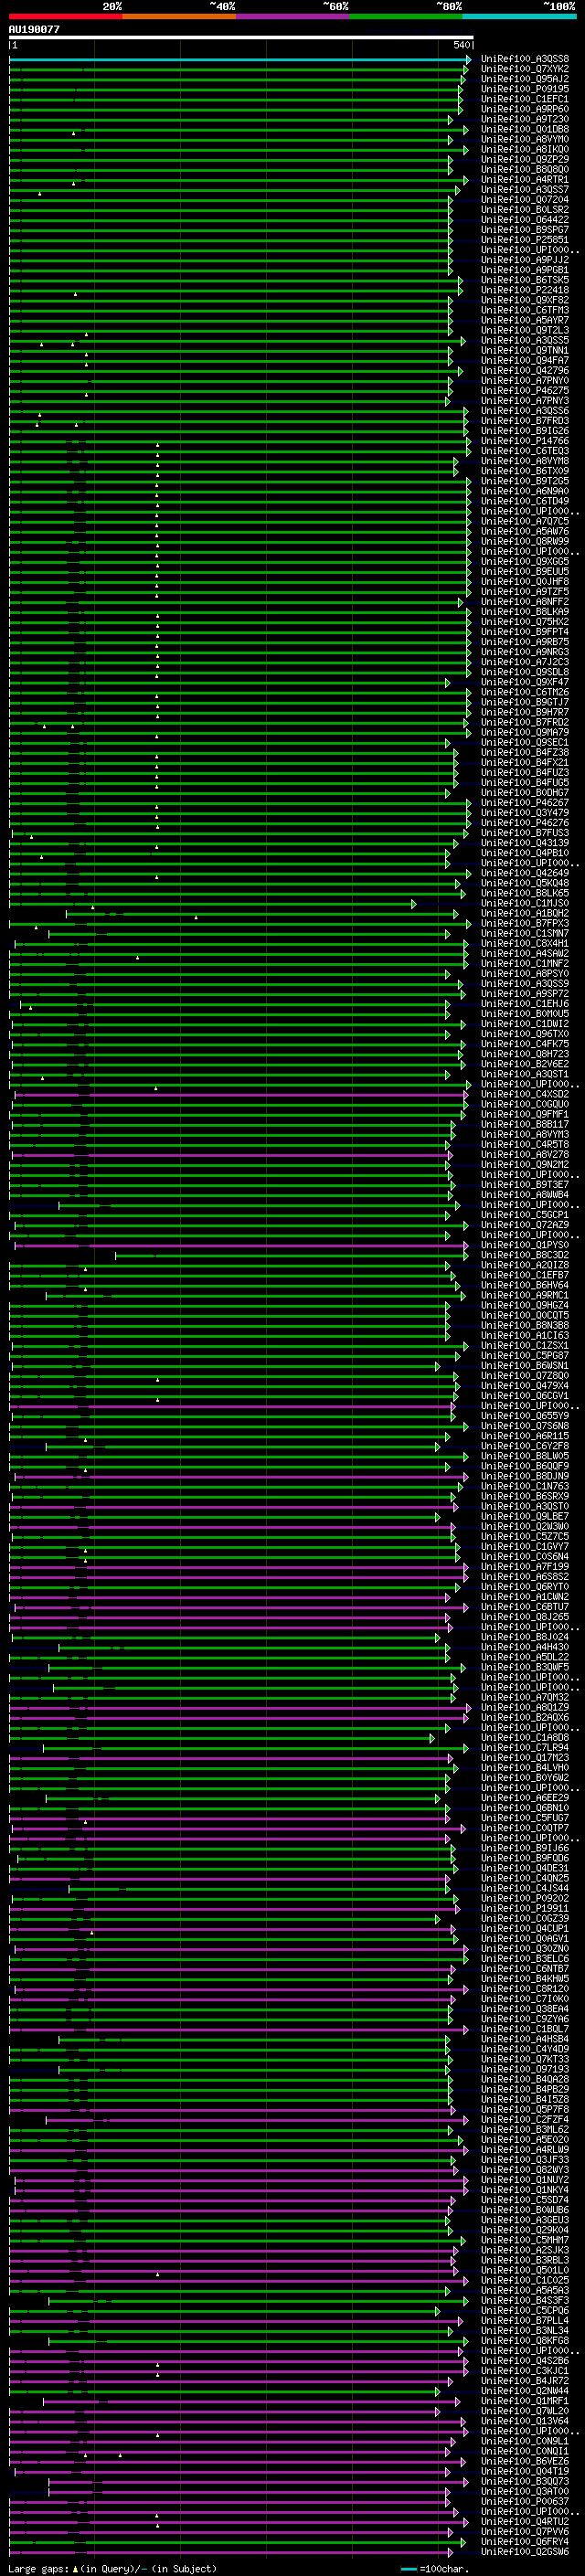Select hit label UniRef100_A9T230
The height and width of the screenshot is (2576, 585).
click(x=525, y=119)
